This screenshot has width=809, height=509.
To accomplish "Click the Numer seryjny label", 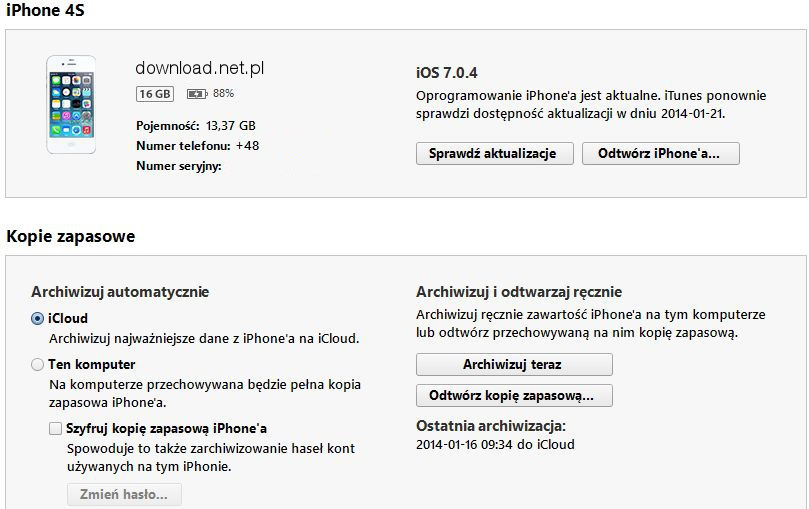I will [x=179, y=166].
